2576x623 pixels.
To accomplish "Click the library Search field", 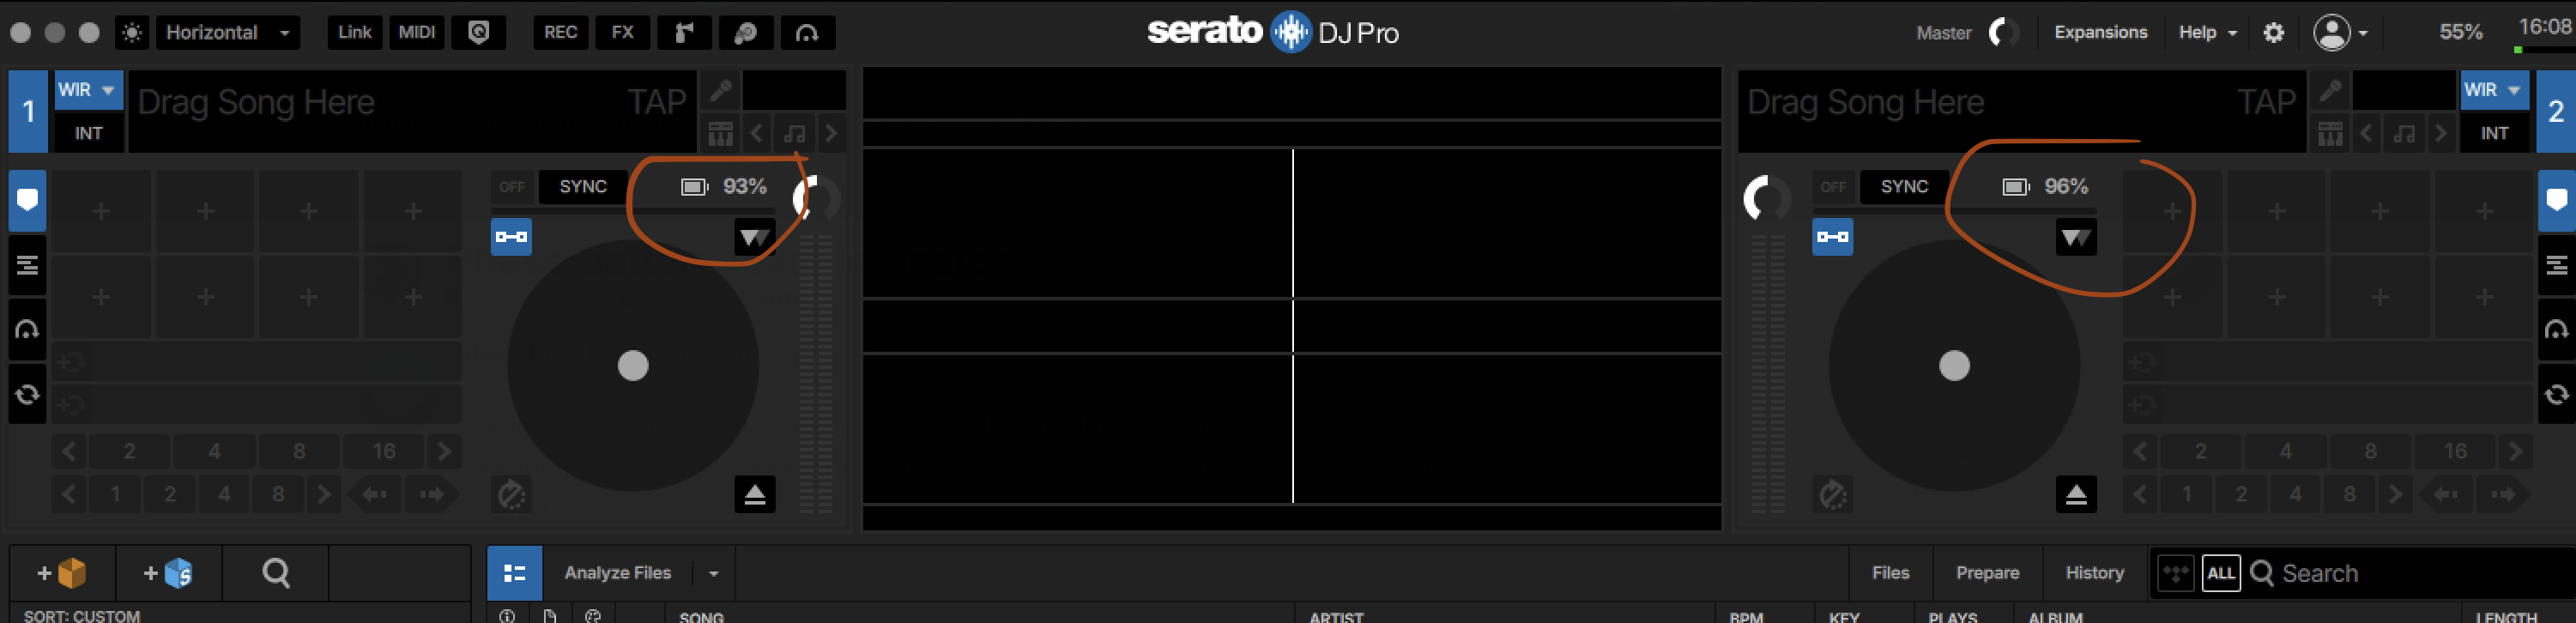I will 2400,573.
